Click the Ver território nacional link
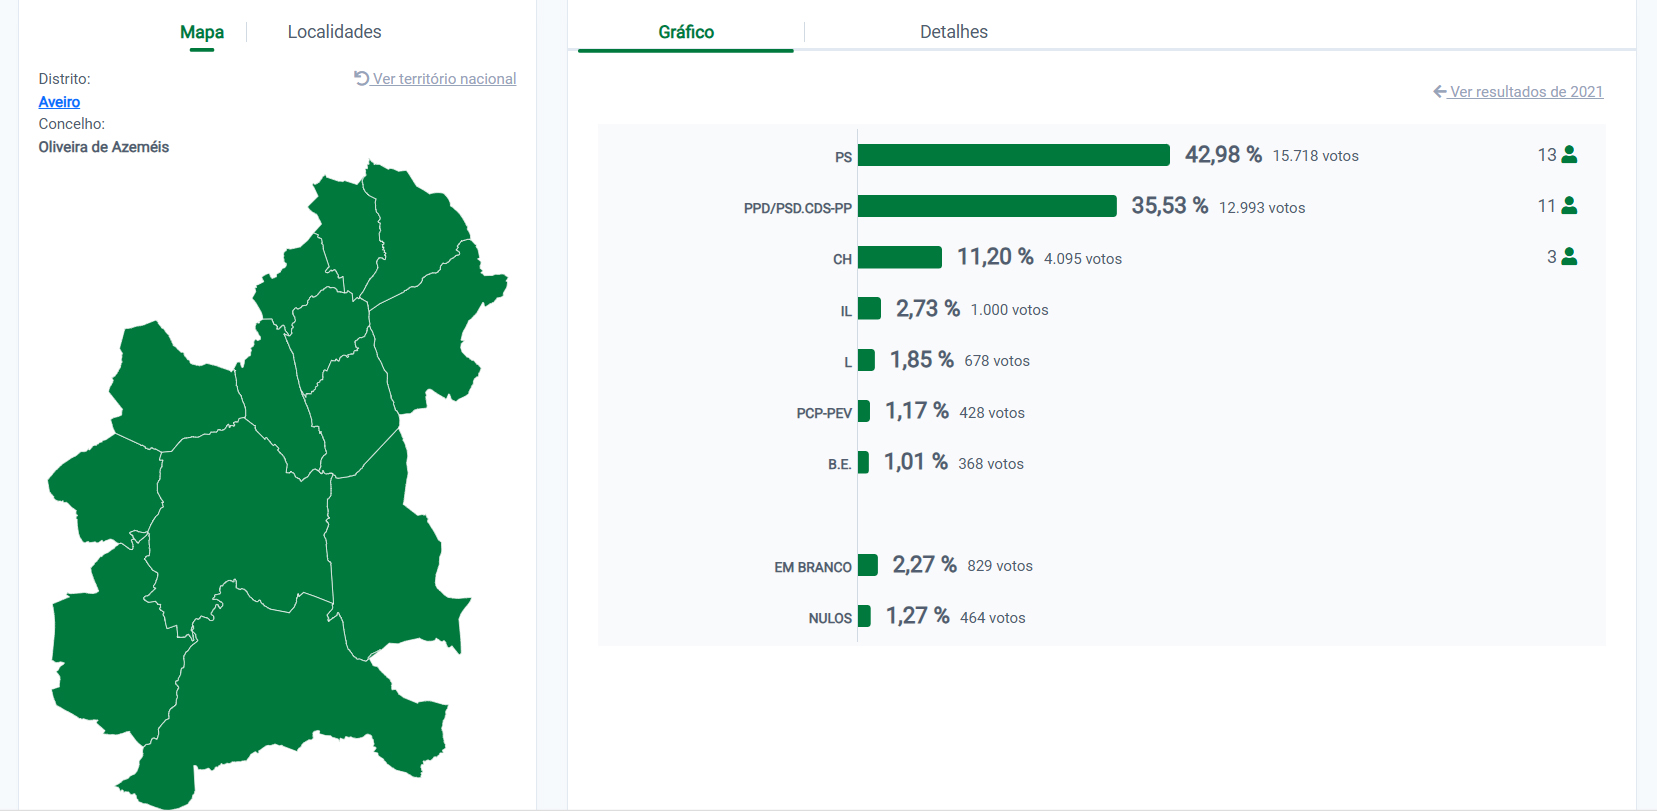Screen dimensions: 1657x811 (x=444, y=79)
